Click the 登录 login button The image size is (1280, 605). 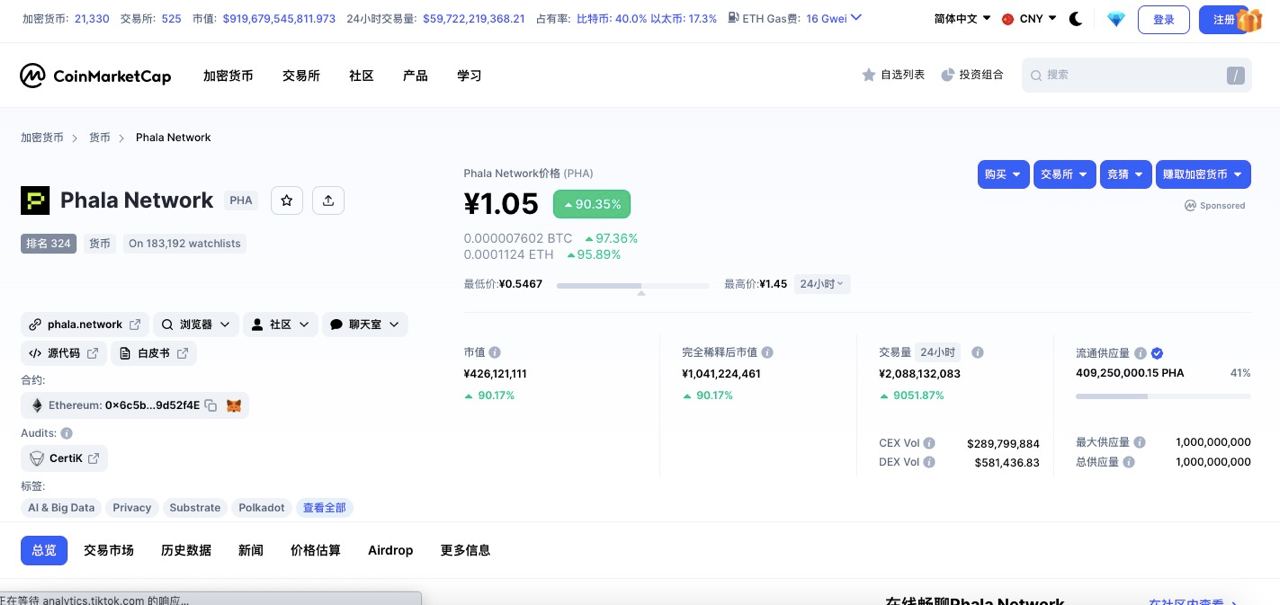[1164, 19]
